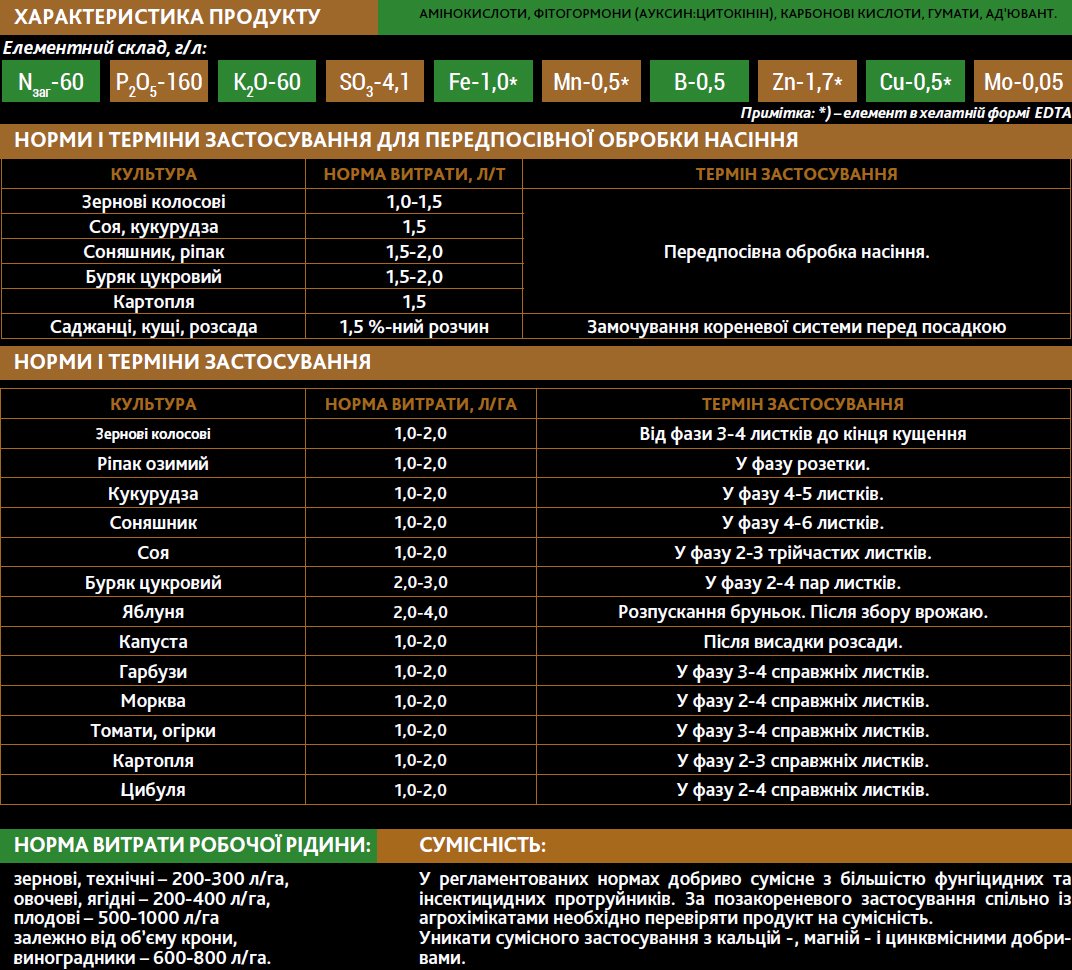Image resolution: width=1072 pixels, height=970 pixels.
Task: Click the P2O5-160 phosphorus badge
Action: [x=159, y=81]
